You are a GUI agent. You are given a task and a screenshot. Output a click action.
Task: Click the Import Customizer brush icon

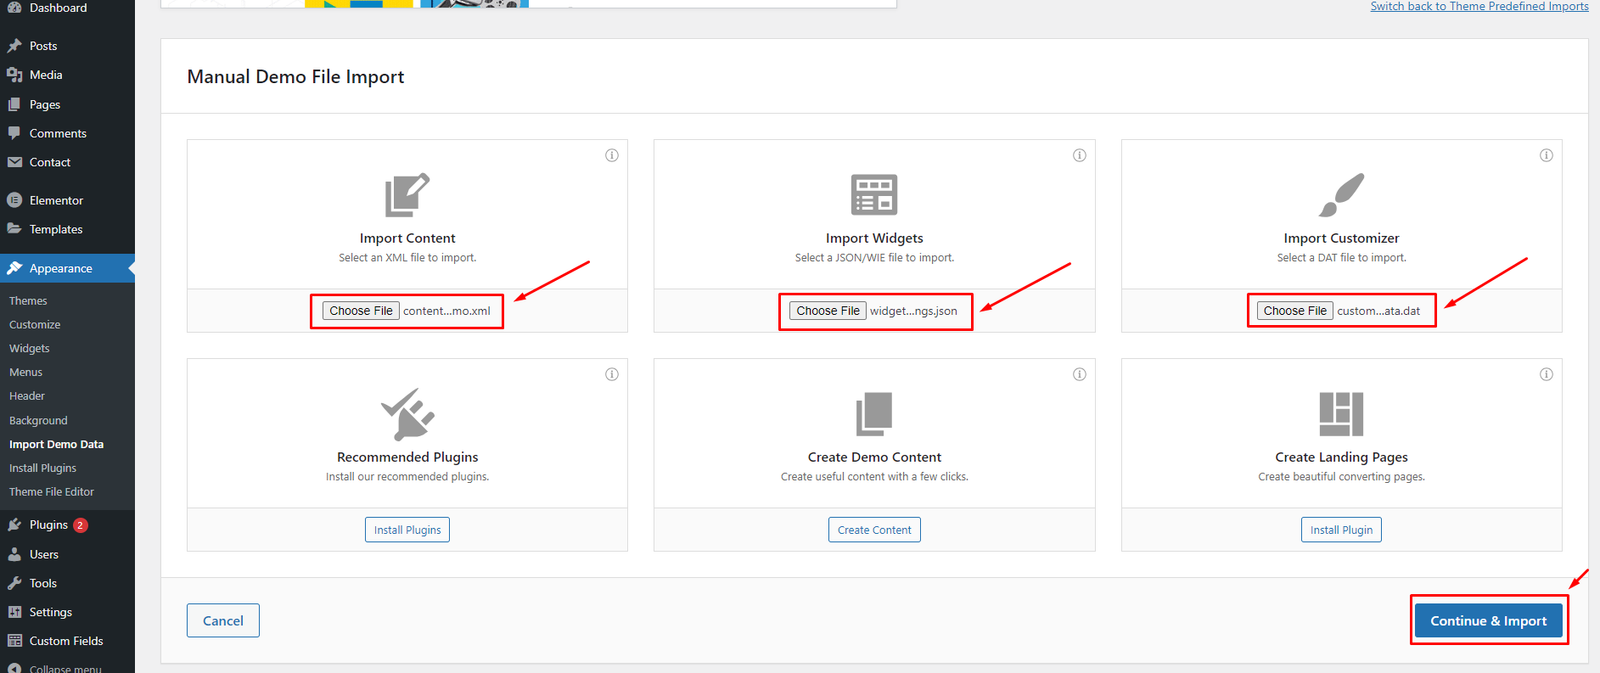[1341, 195]
